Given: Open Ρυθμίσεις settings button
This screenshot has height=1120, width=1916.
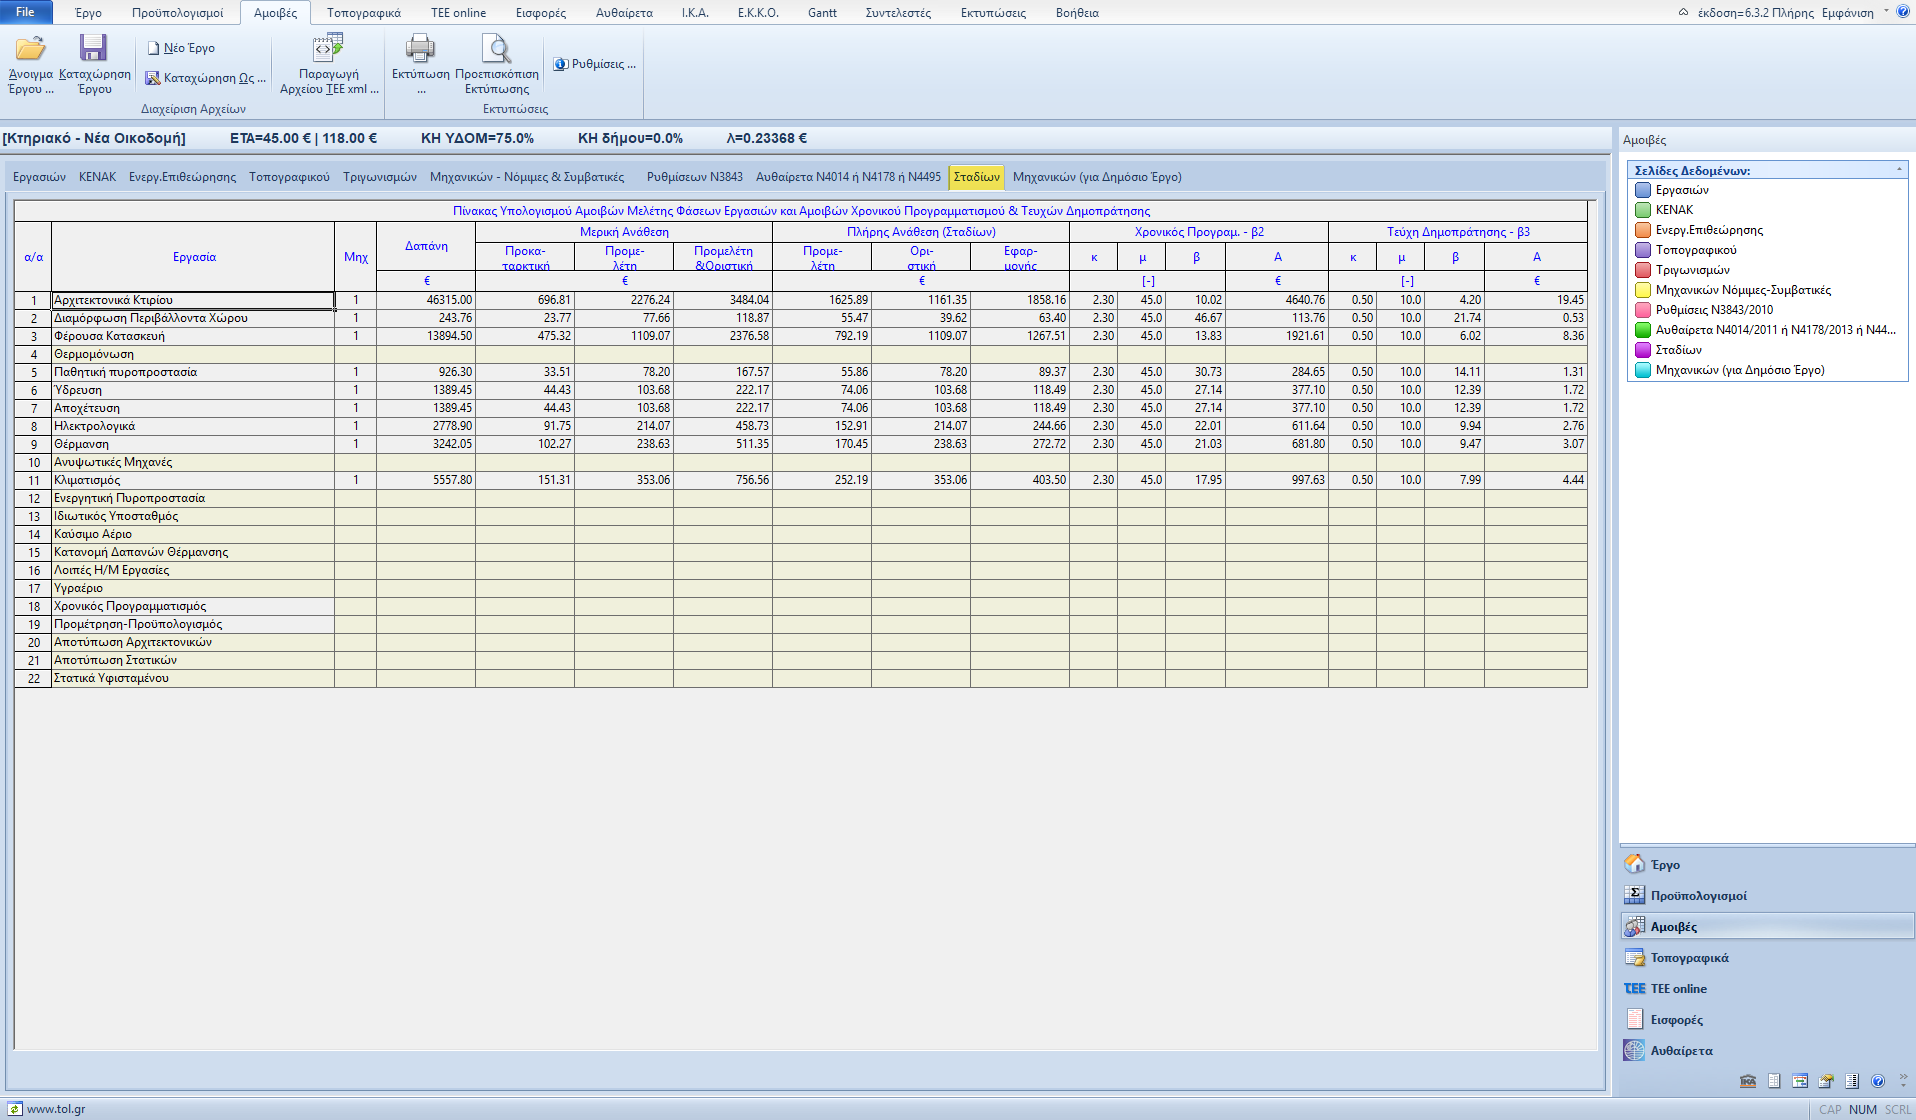Looking at the screenshot, I should click(x=595, y=64).
